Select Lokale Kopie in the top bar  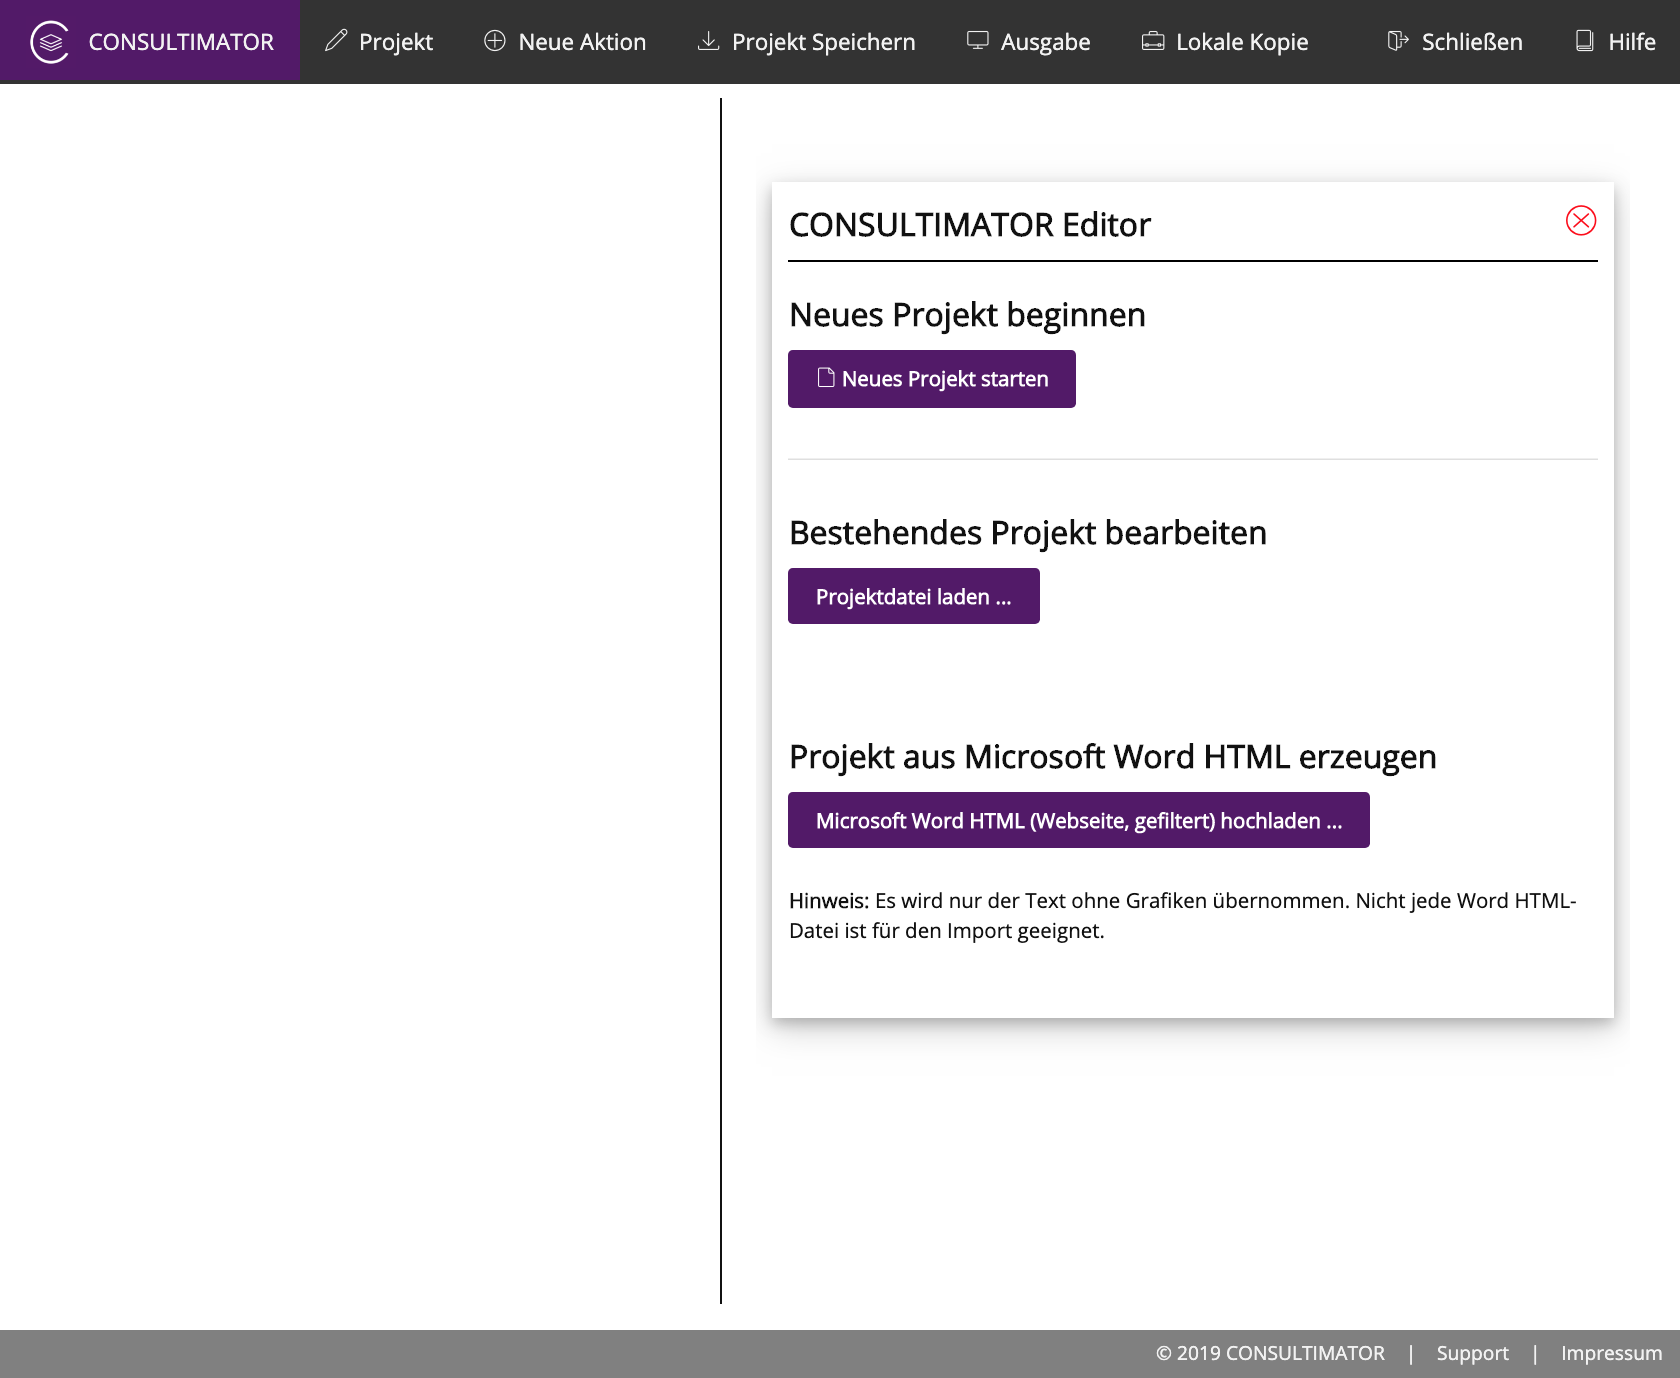pos(1225,42)
